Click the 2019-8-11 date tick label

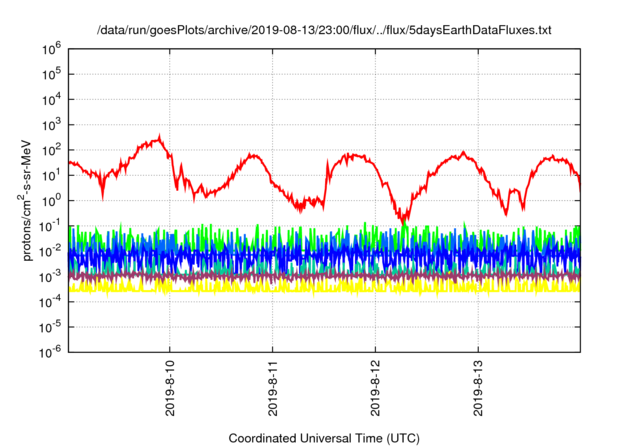(273, 388)
